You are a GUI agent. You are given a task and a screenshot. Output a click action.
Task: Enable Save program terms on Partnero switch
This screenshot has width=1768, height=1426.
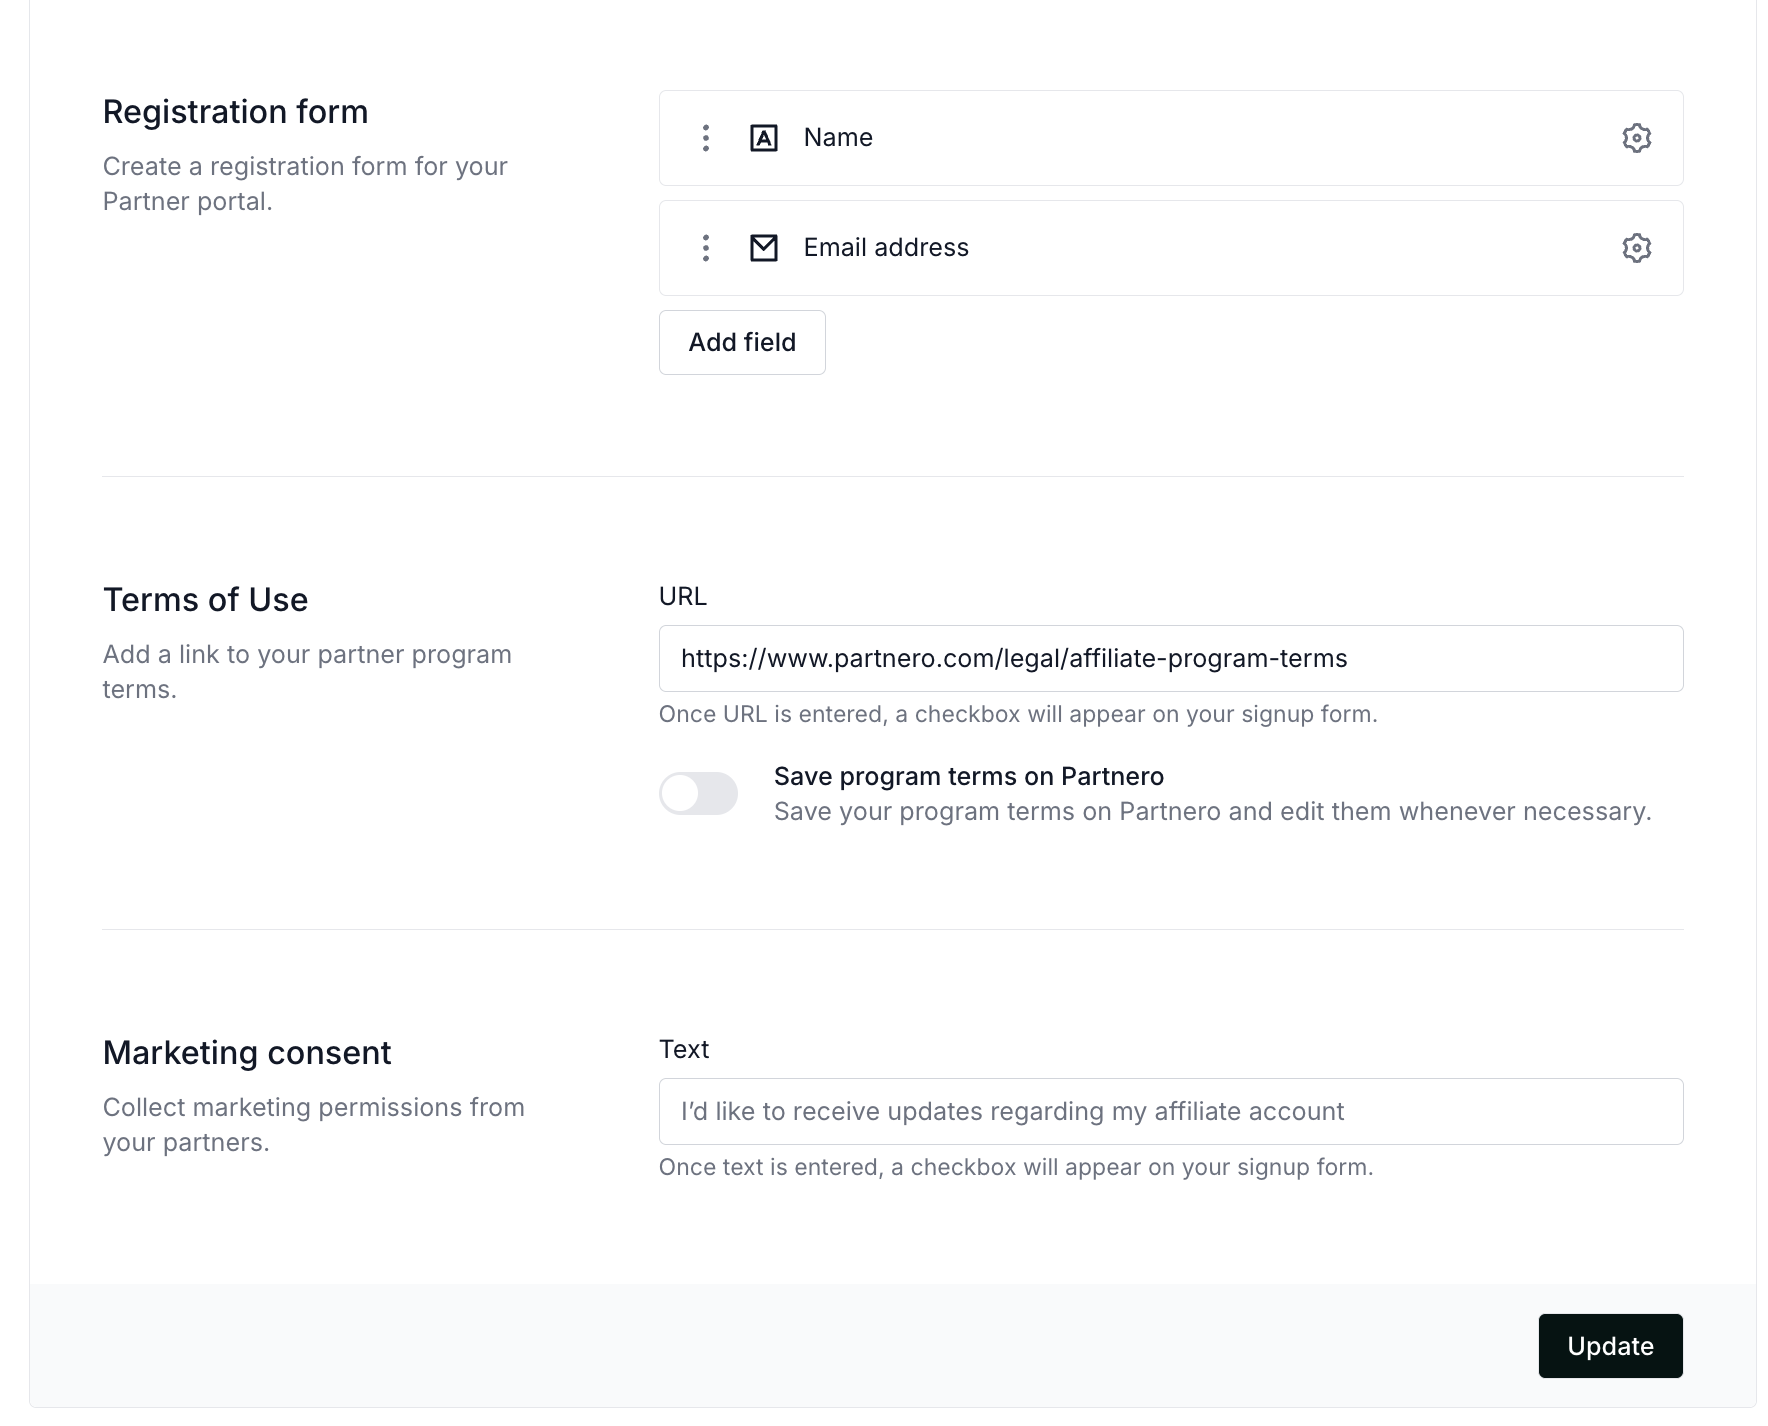[698, 794]
